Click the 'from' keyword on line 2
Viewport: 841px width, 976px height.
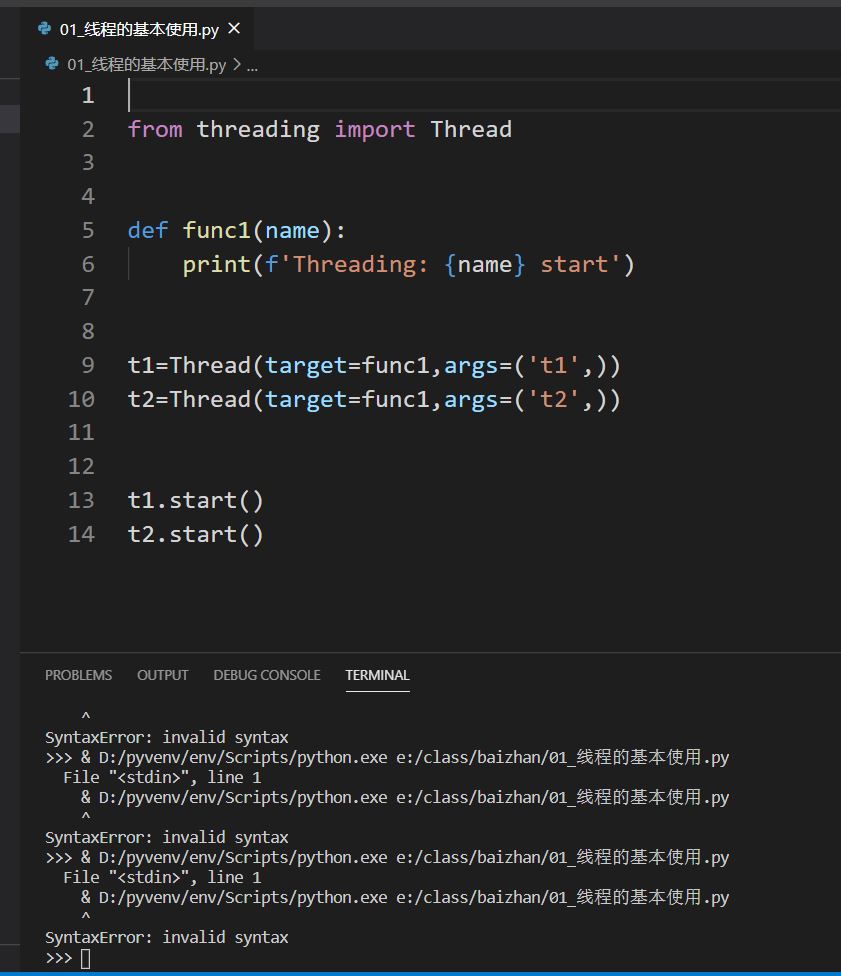155,129
